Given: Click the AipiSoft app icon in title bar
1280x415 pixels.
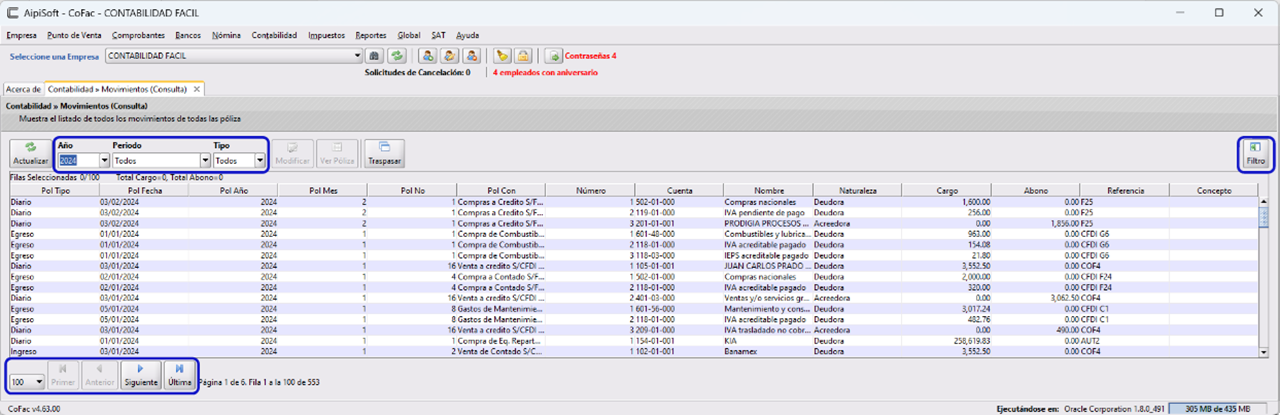Looking at the screenshot, I should coord(12,13).
